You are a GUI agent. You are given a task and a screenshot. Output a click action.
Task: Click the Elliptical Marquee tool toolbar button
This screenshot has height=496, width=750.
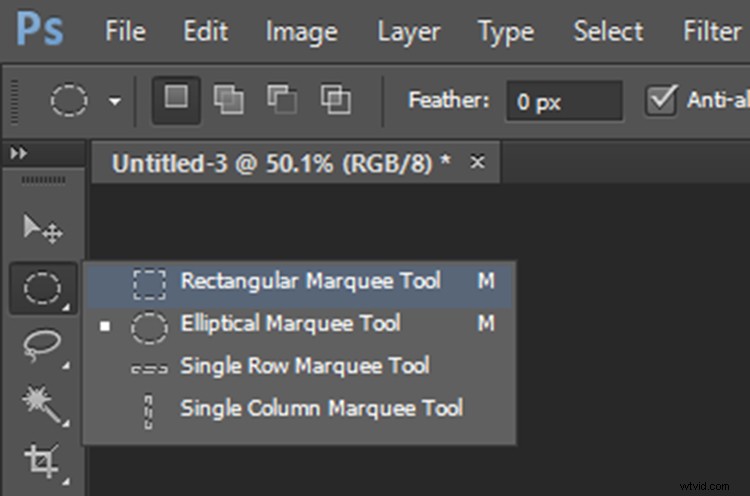pos(42,289)
